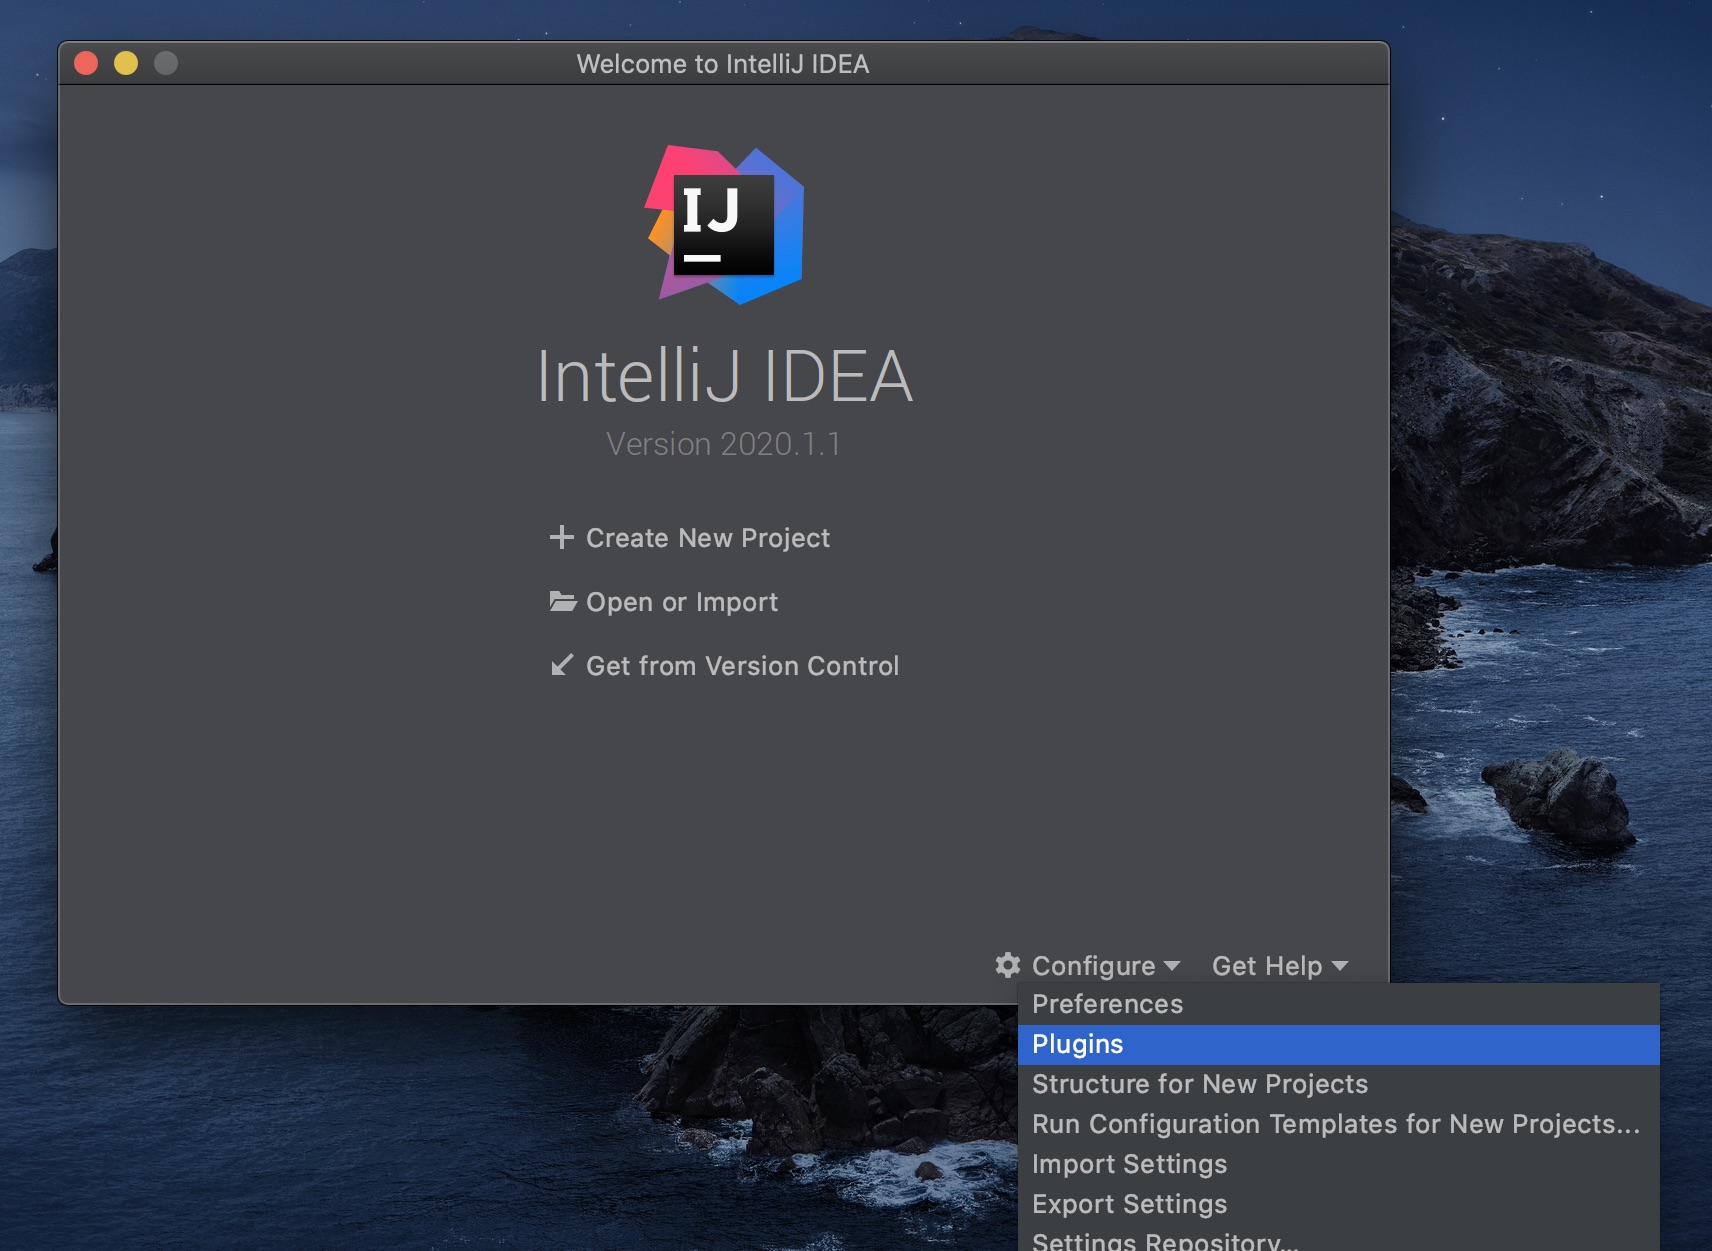
Task: Select Plugins in the Configure menu
Action: pyautogui.click(x=1078, y=1044)
